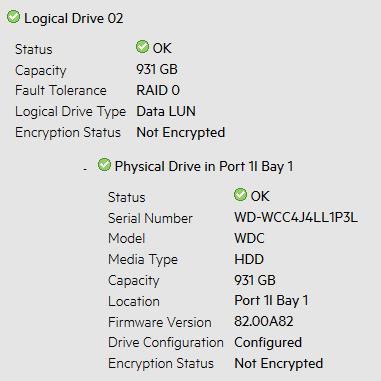Select the Physical Drive in Port 1I Bay 1 heading
The height and width of the screenshot is (381, 381).
[204, 166]
